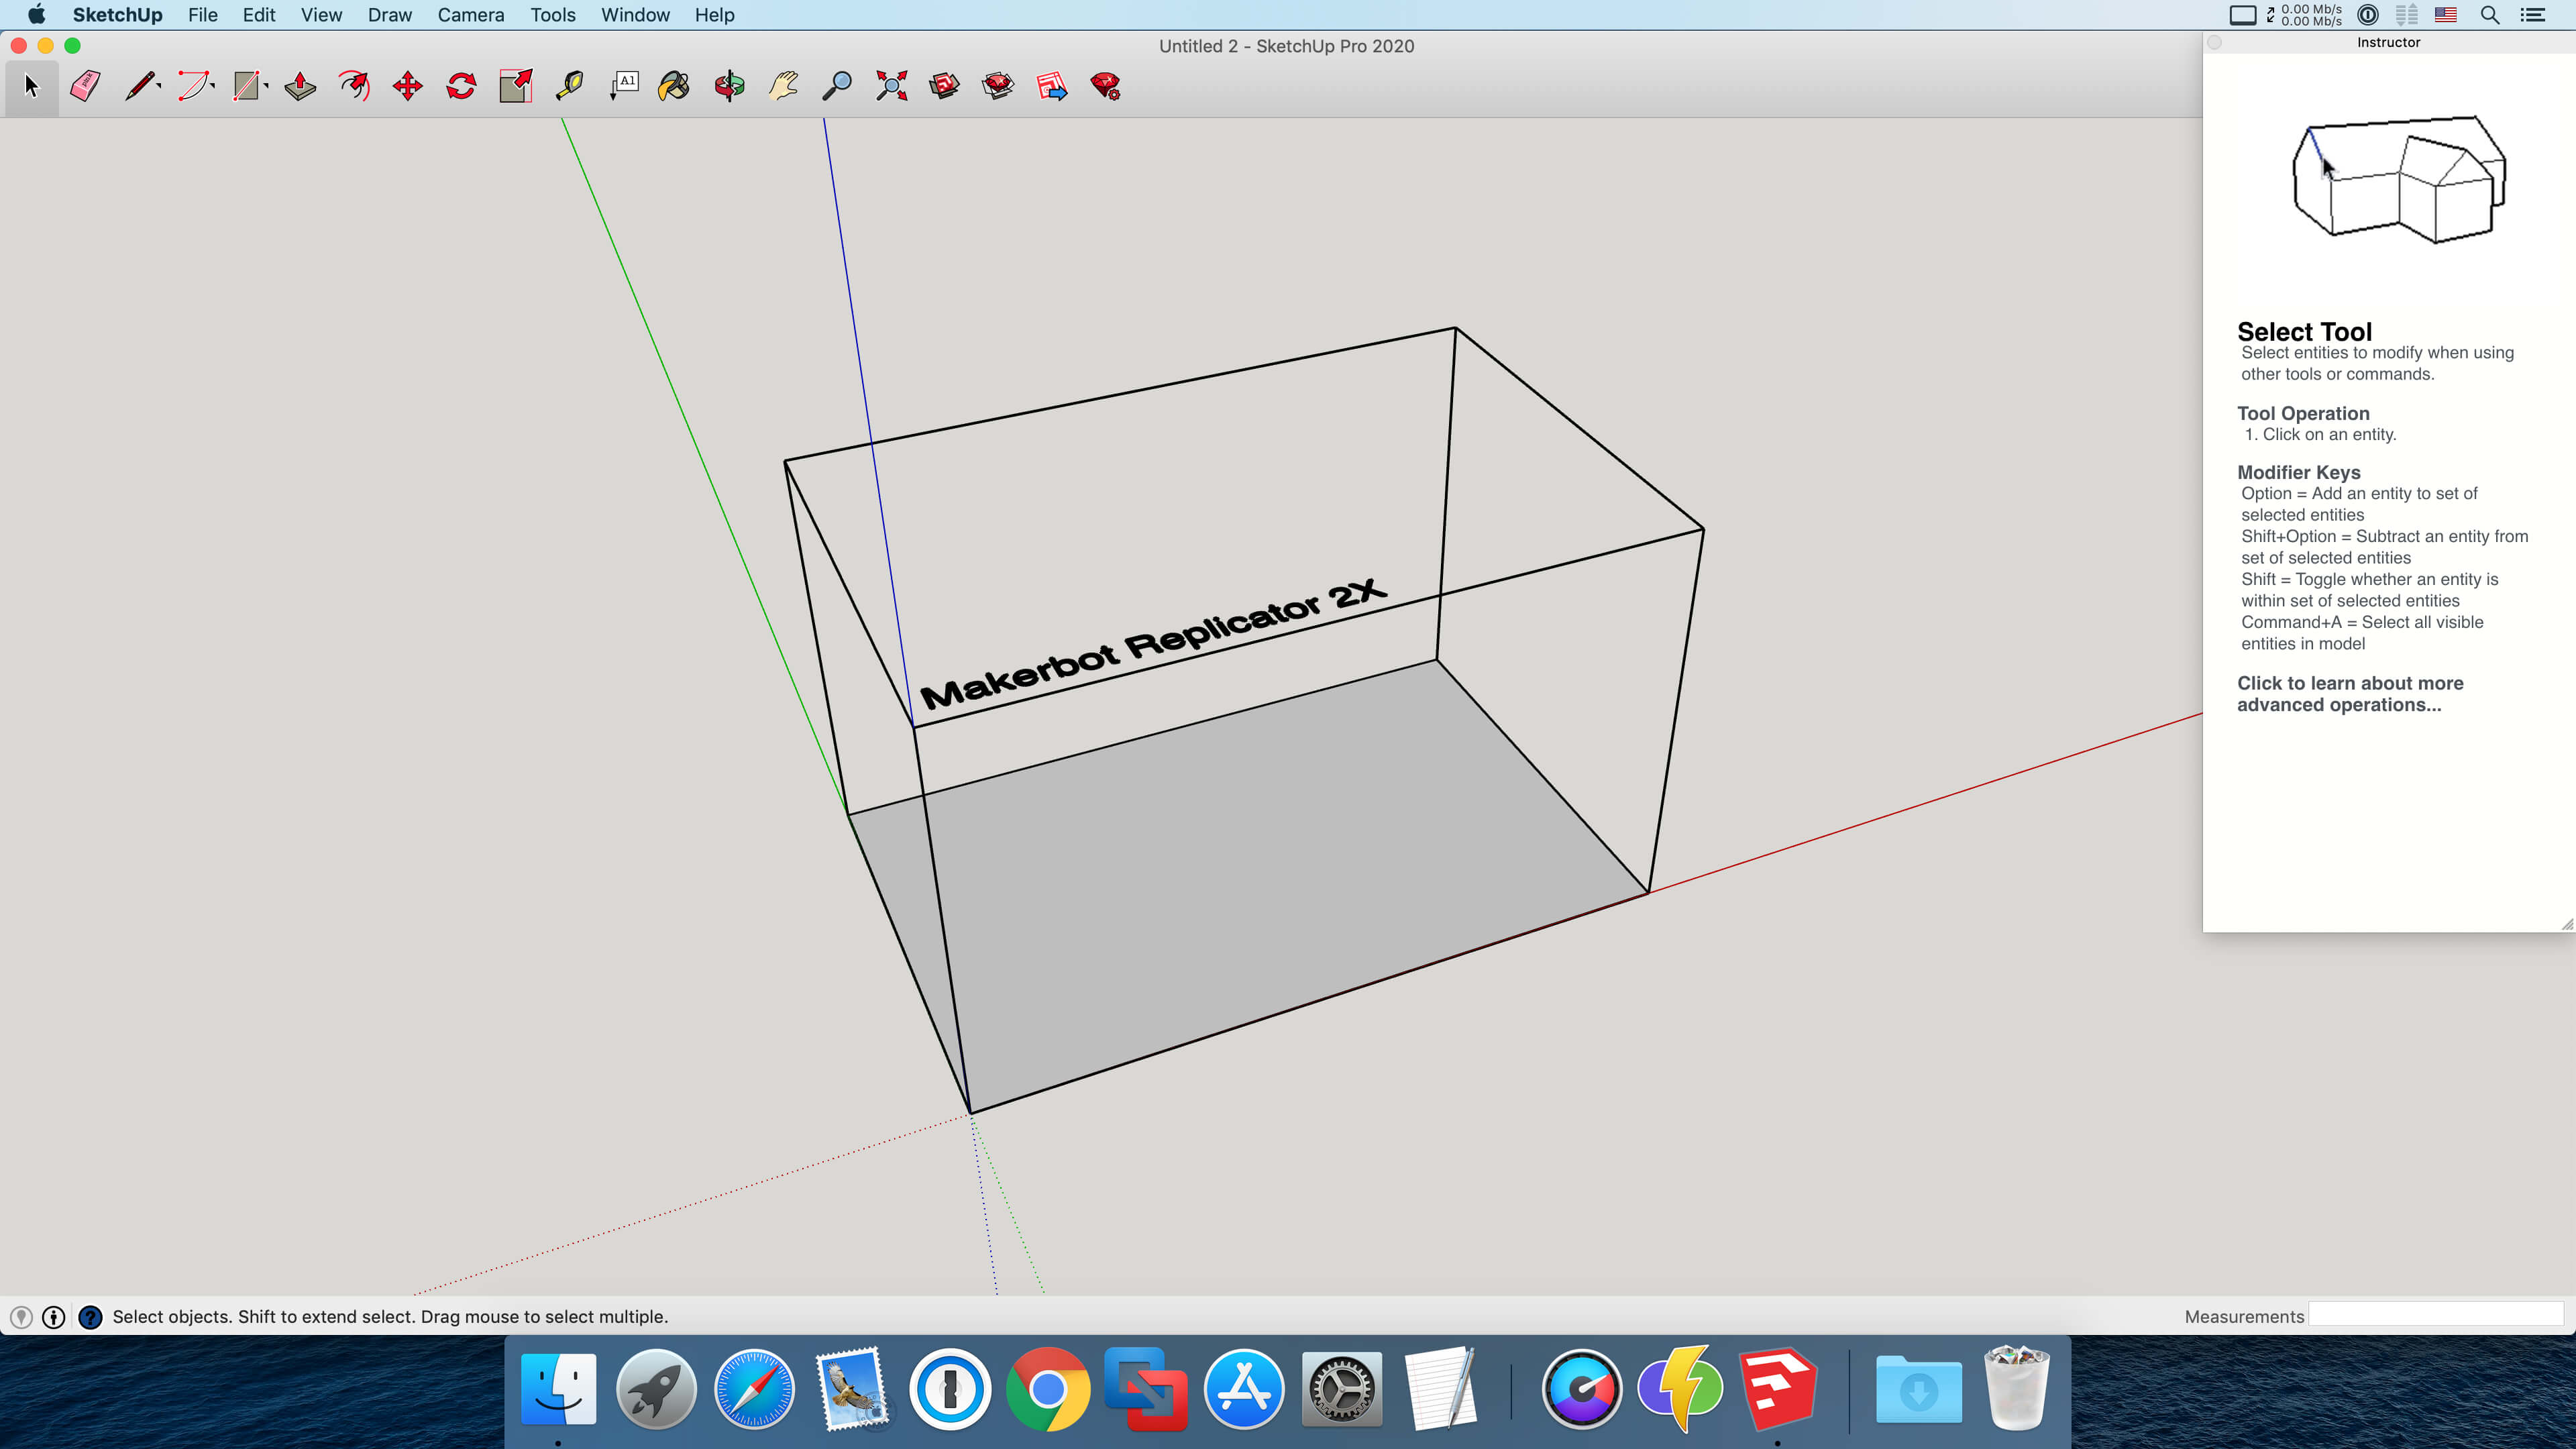The width and height of the screenshot is (2576, 1449).
Task: Select the Rectangle shape tool
Action: (x=246, y=87)
